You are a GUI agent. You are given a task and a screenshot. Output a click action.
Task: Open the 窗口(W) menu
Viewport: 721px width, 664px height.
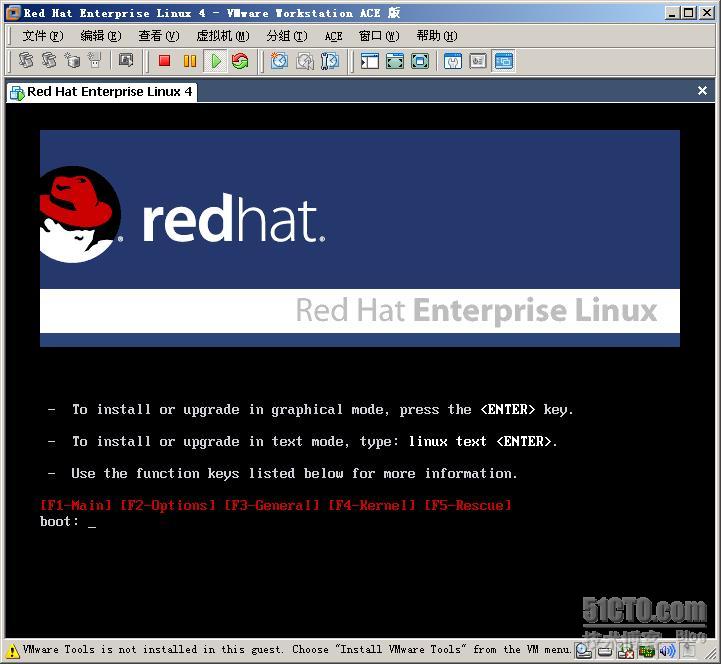[379, 36]
